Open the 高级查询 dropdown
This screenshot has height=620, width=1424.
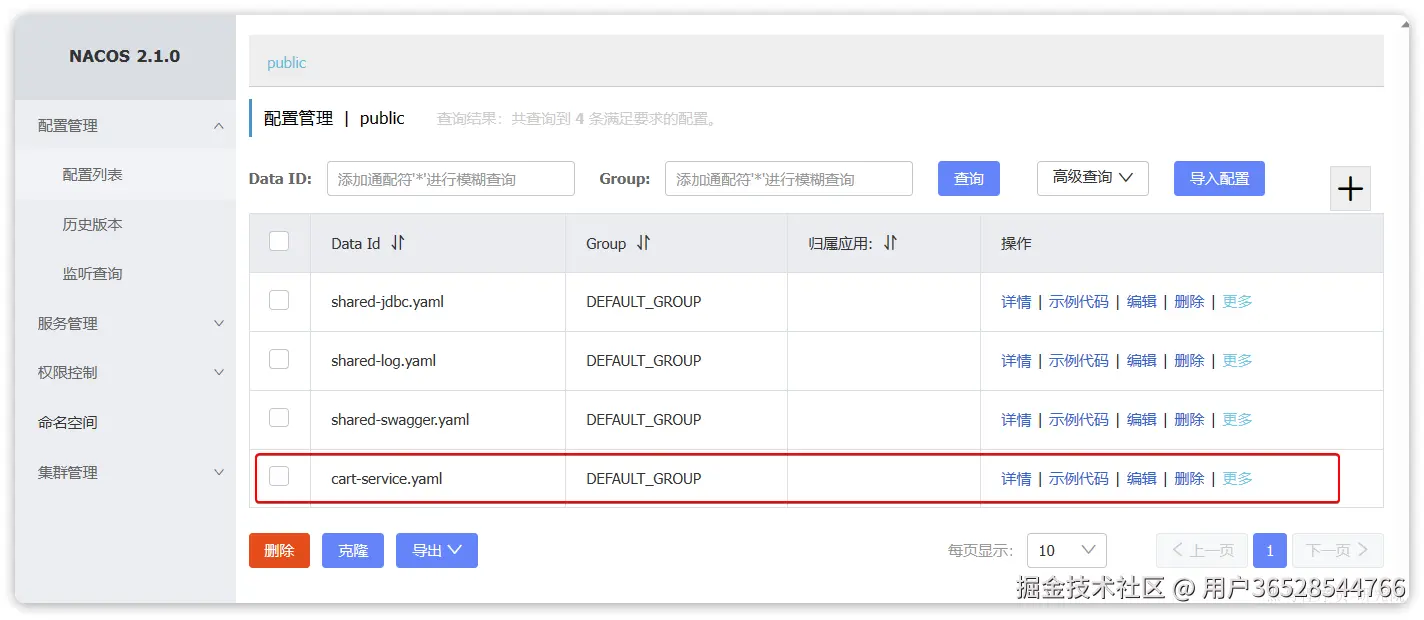[x=1092, y=178]
